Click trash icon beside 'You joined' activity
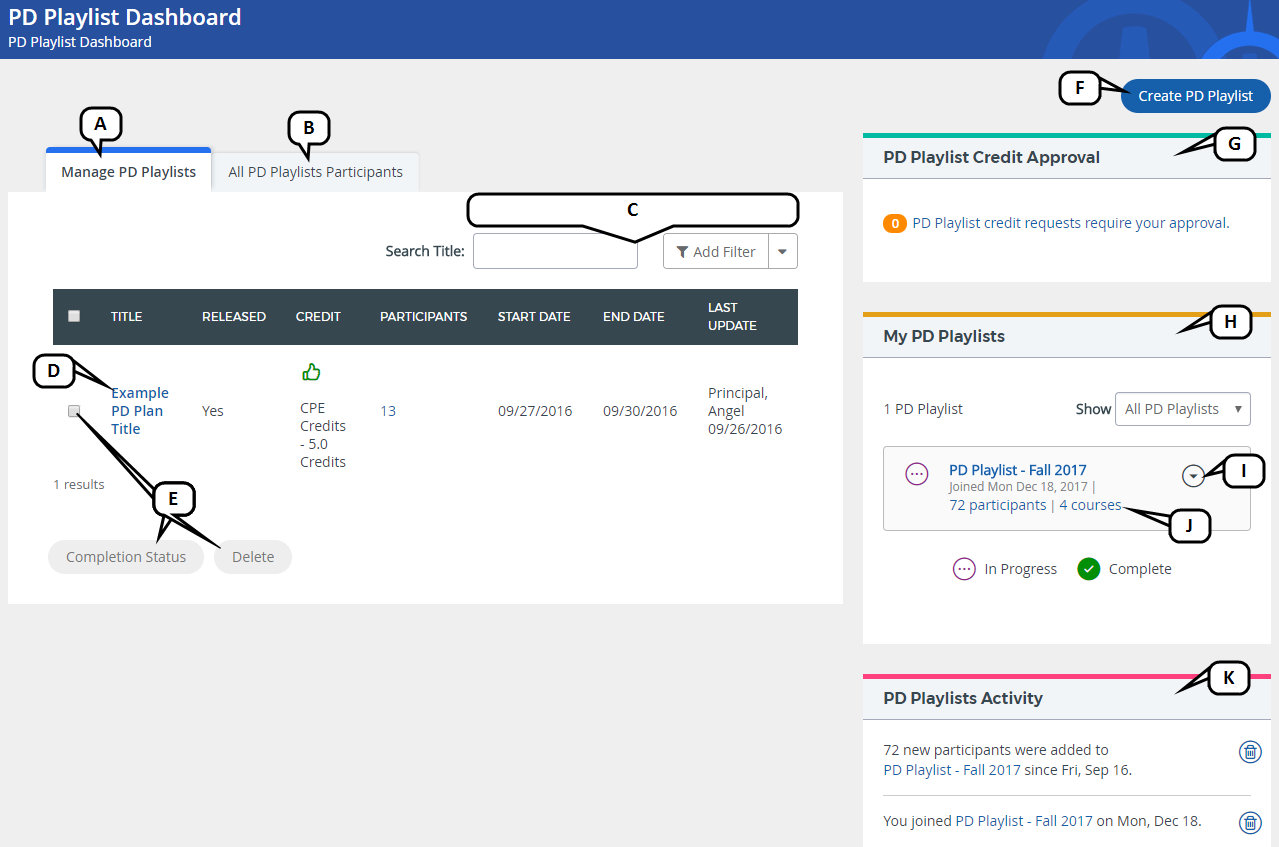The height and width of the screenshot is (847, 1279). pos(1249,822)
